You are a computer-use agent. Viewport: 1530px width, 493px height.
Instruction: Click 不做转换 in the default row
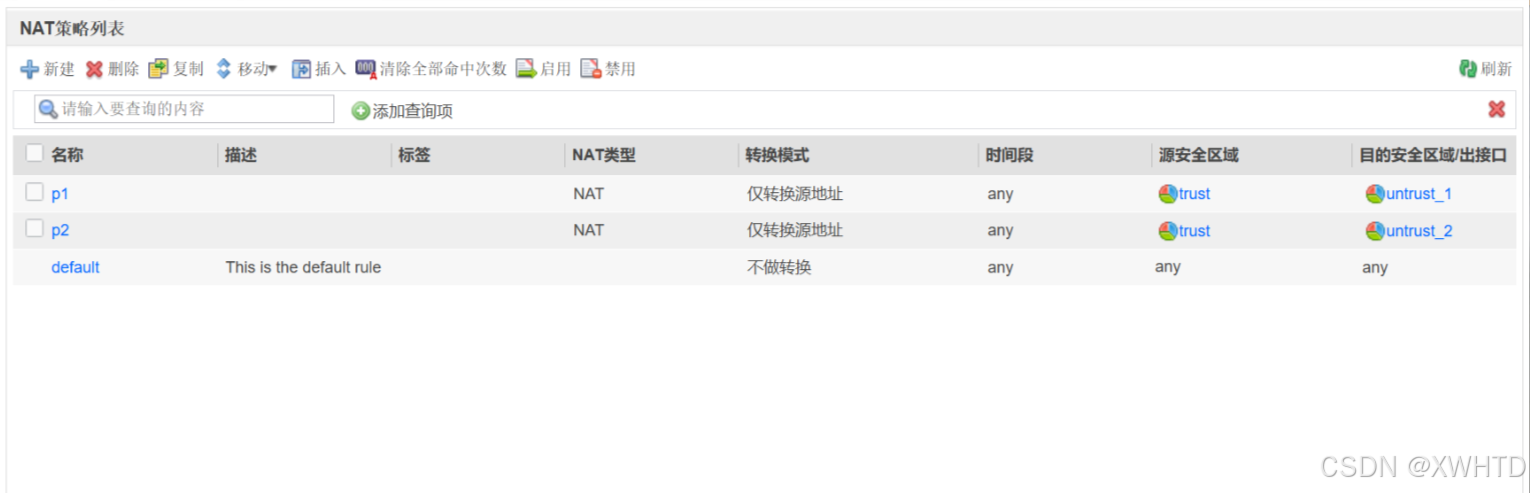(x=779, y=267)
